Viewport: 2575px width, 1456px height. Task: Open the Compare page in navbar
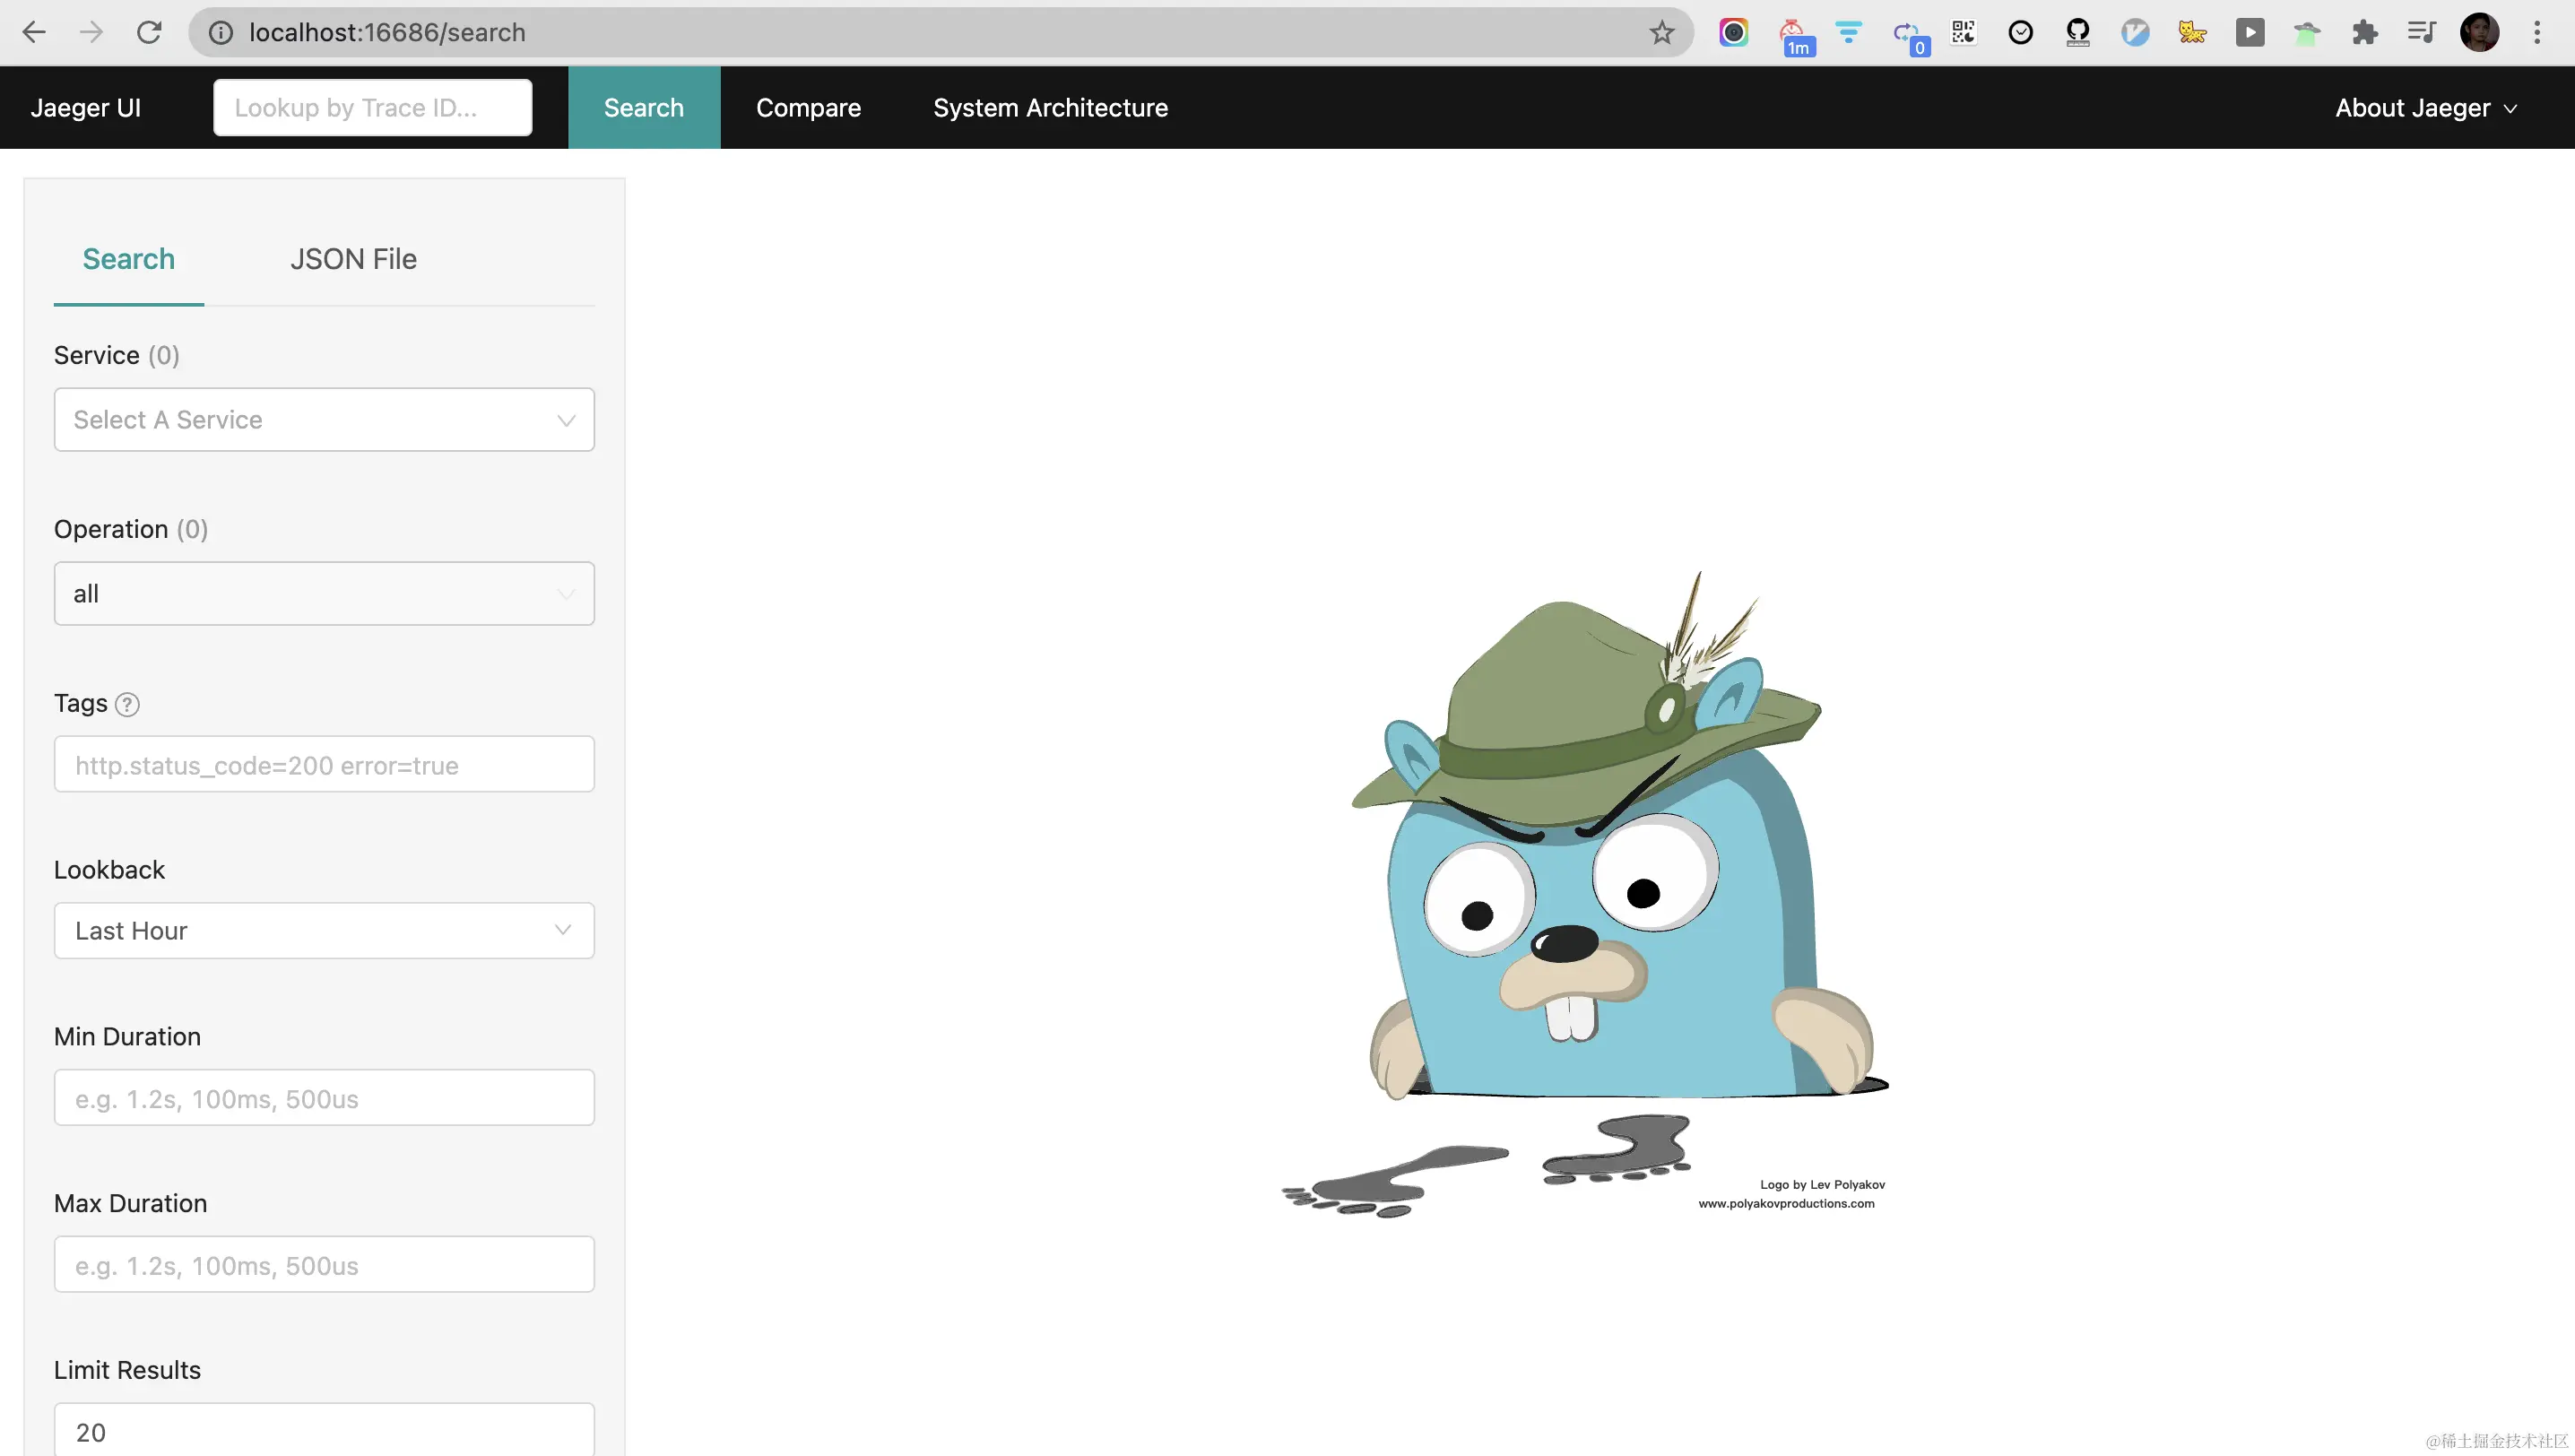point(808,108)
